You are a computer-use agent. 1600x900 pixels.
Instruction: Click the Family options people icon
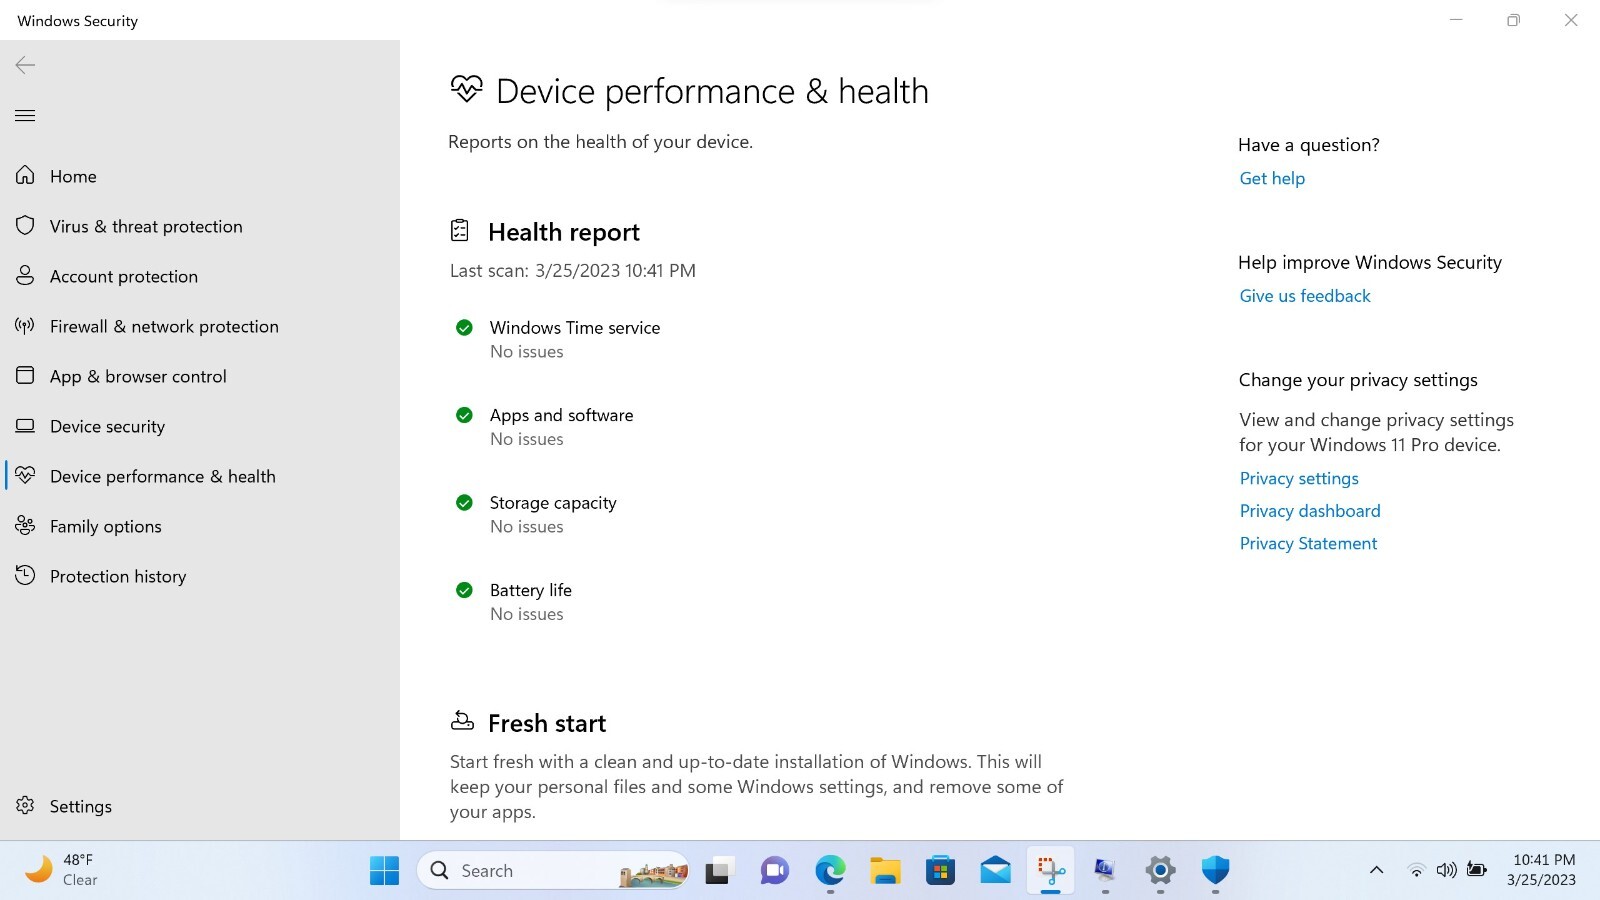(25, 525)
